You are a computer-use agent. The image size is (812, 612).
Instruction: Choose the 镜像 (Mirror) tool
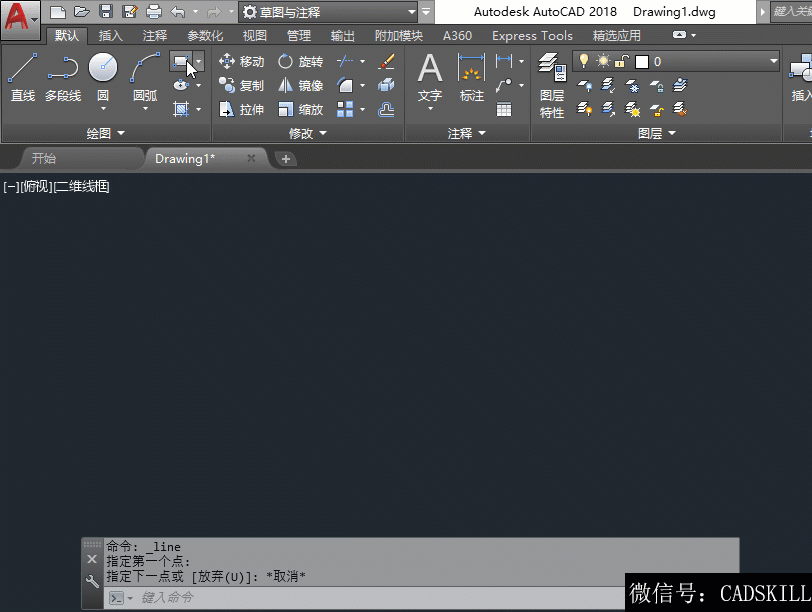300,86
